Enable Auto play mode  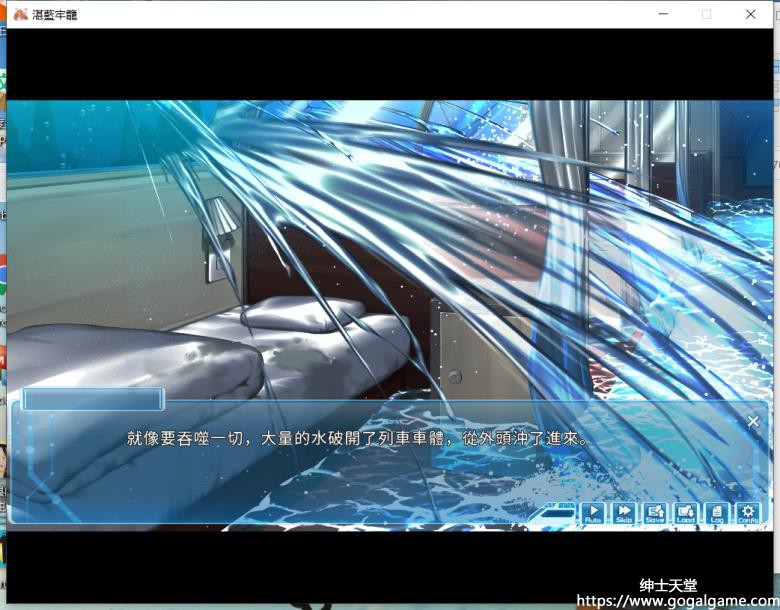click(x=592, y=514)
